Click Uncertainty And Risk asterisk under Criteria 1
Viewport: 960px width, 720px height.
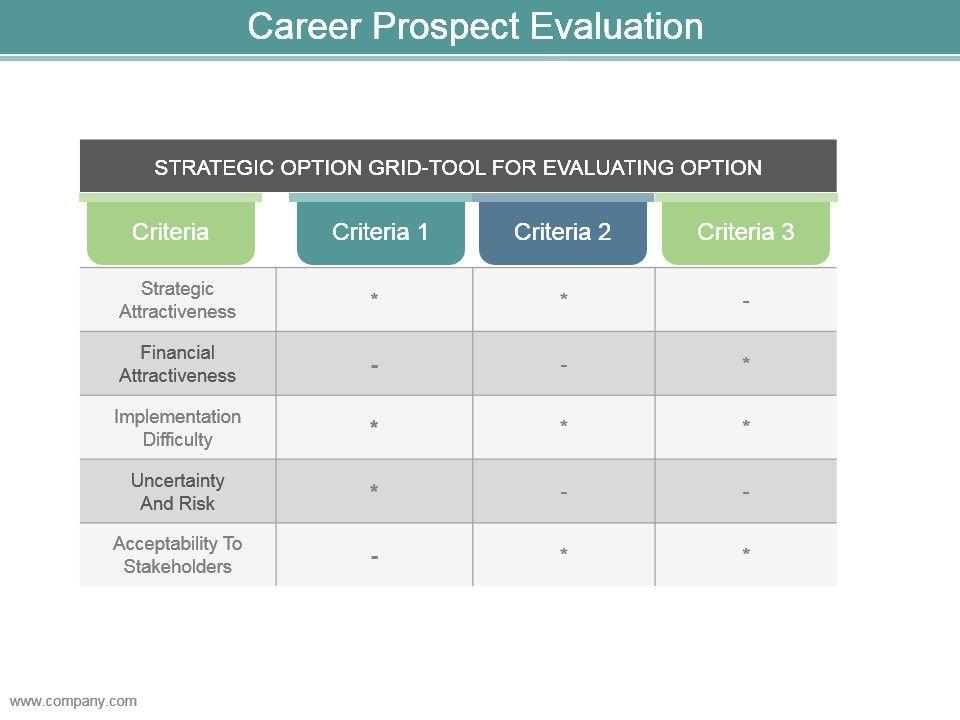point(374,491)
